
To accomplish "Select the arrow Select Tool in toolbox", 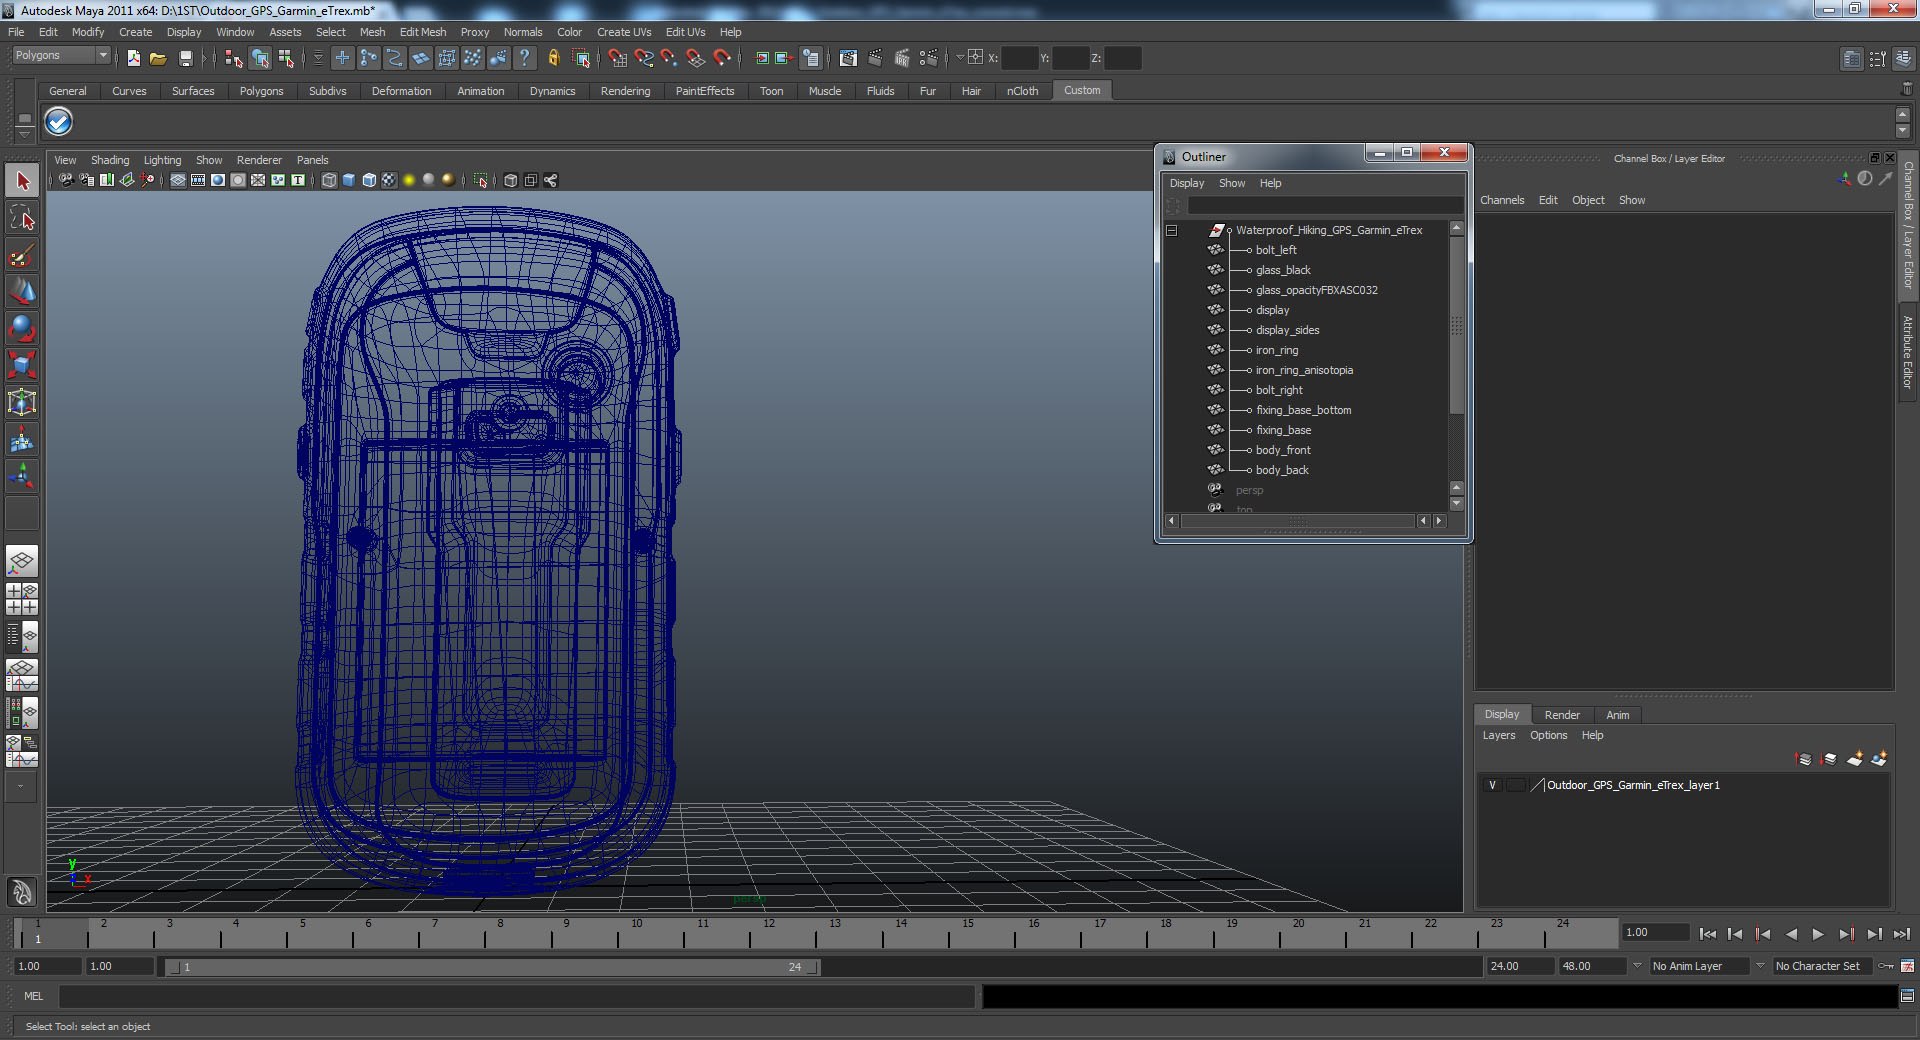I will click(22, 181).
